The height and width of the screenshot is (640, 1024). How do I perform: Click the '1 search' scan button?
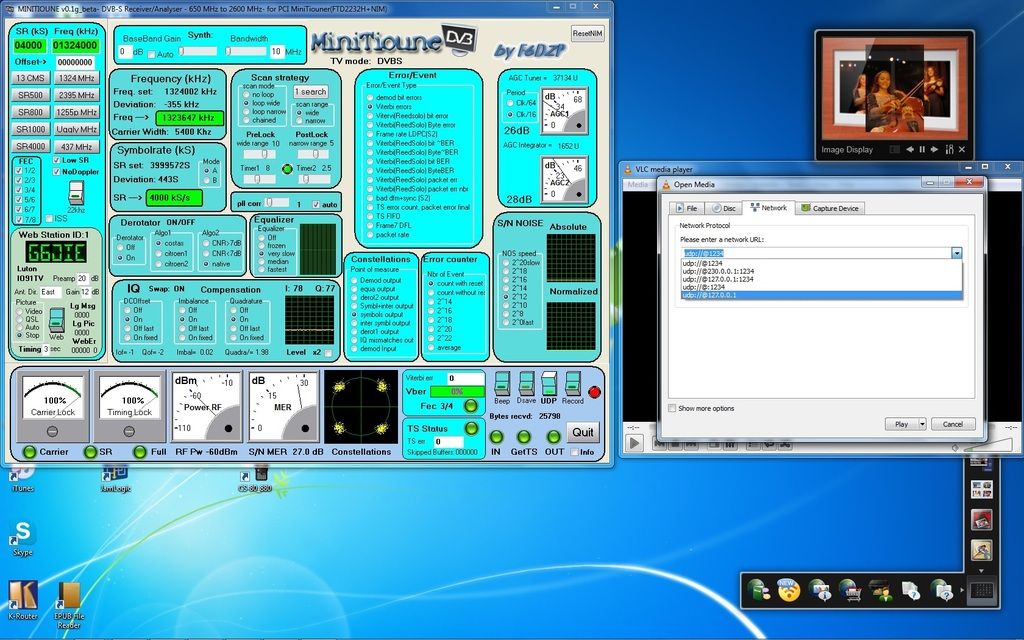310,92
